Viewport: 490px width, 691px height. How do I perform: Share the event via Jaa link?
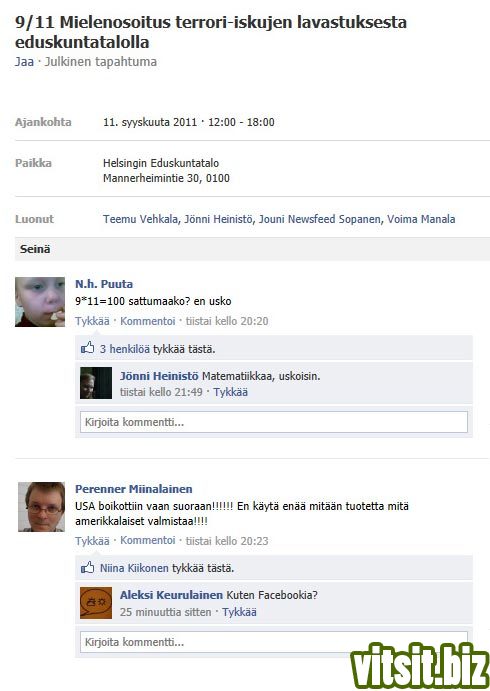click(x=24, y=62)
